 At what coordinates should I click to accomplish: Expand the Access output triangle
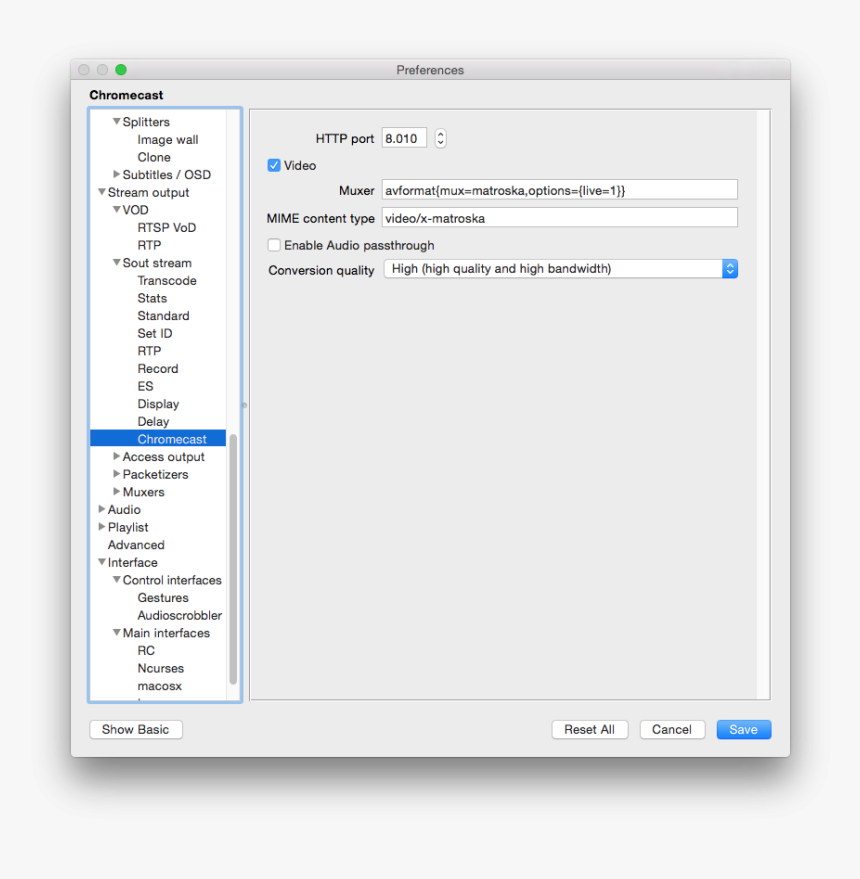(117, 457)
